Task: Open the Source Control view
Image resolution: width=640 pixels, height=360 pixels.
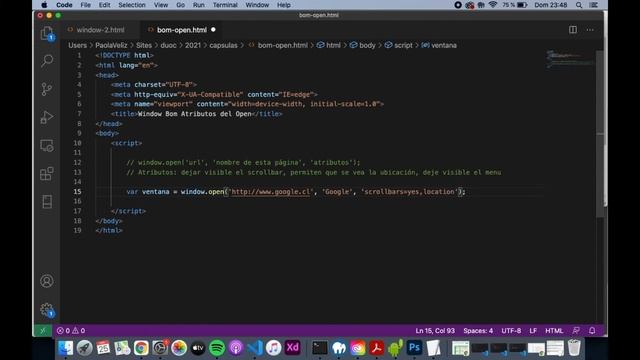Action: coord(47,89)
